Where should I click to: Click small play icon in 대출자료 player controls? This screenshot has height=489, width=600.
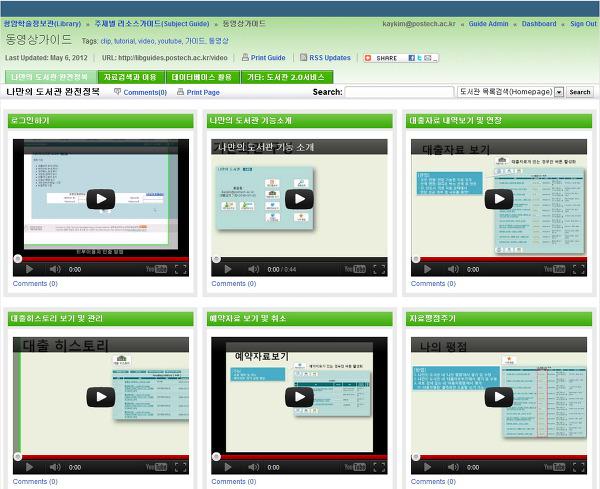click(x=427, y=269)
